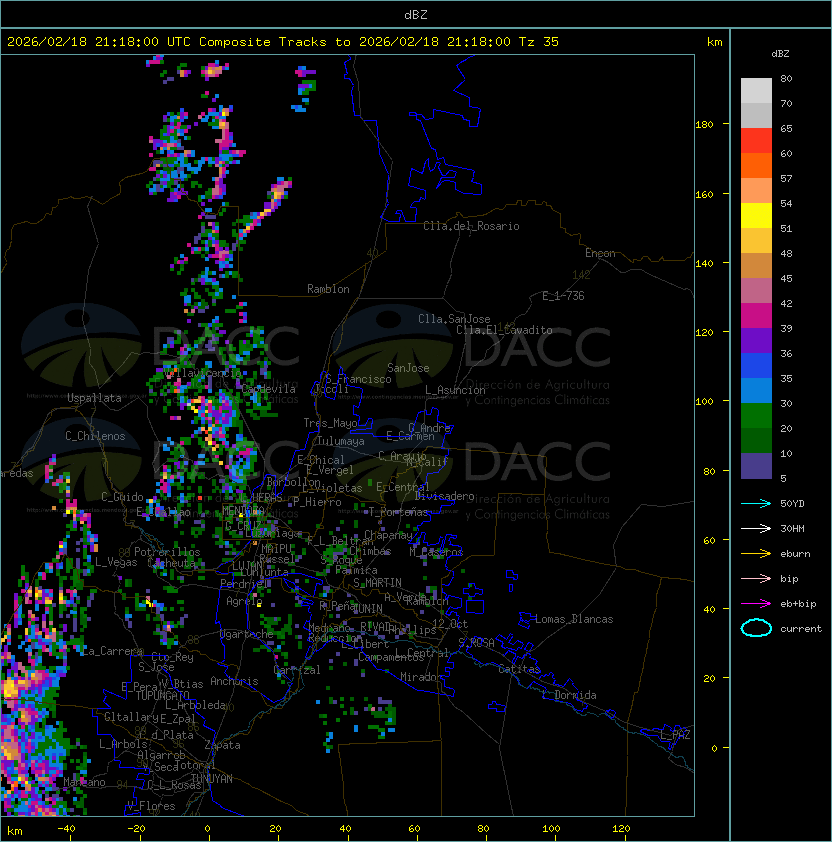Select the red 65–60 dBZ color band
Image resolution: width=832 pixels, height=842 pixels.
(756, 141)
